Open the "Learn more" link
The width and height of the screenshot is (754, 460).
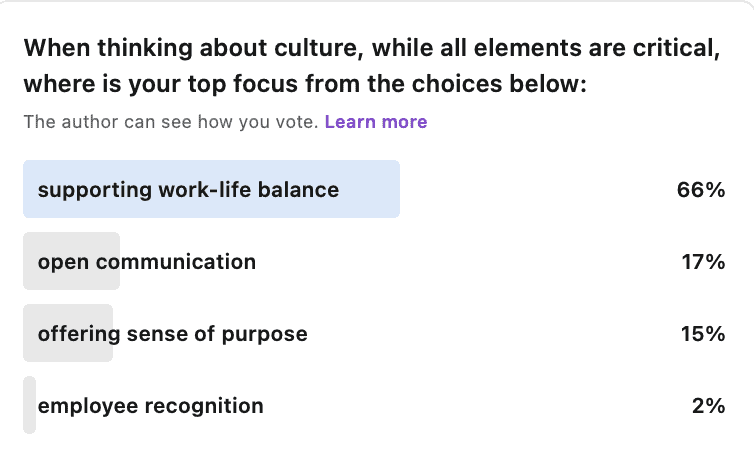click(376, 122)
